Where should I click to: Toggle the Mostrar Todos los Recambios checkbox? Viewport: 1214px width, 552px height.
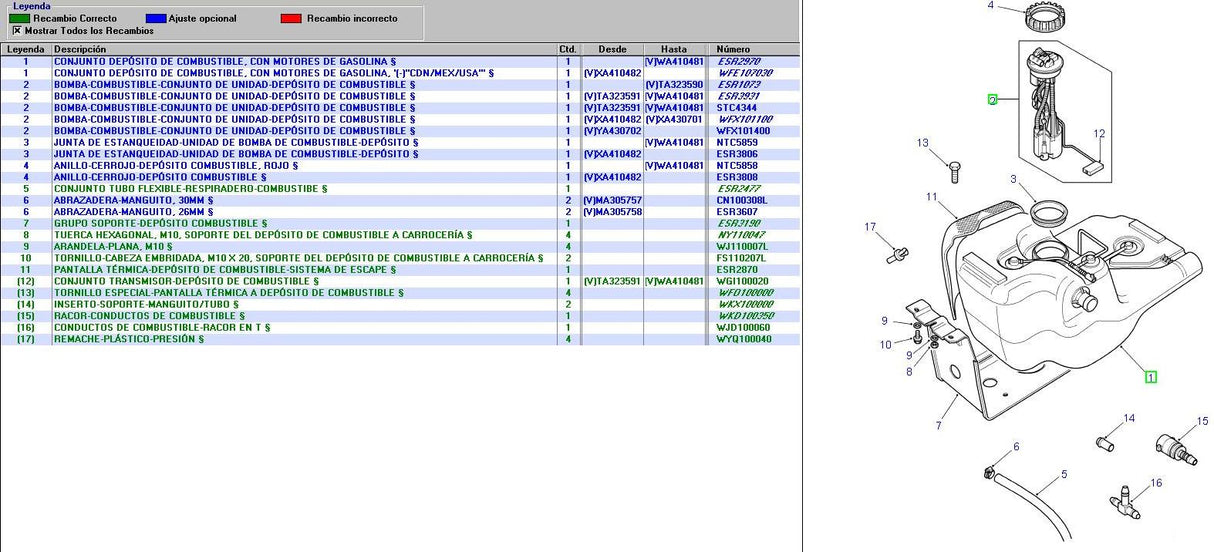coord(16,31)
